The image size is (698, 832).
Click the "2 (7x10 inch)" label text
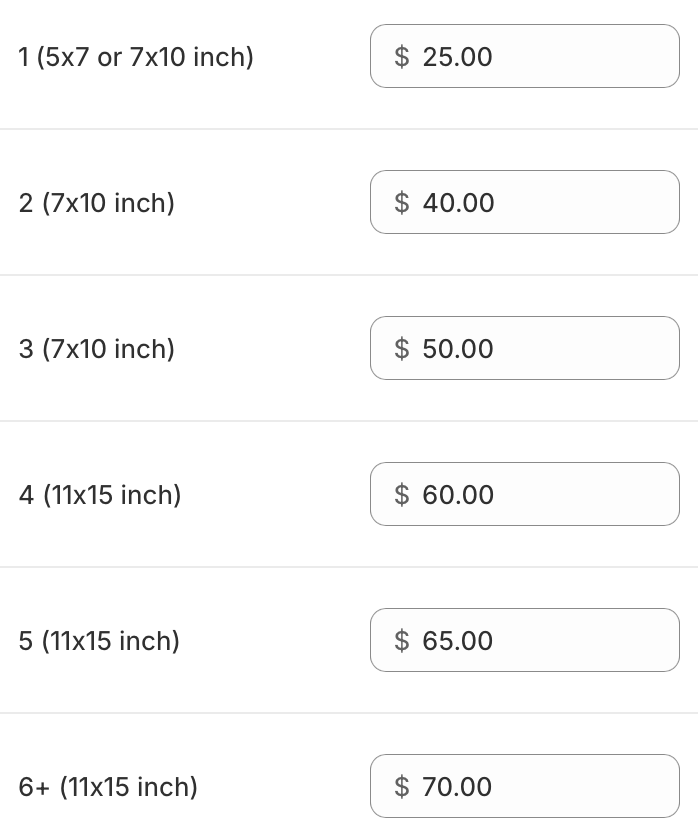97,203
